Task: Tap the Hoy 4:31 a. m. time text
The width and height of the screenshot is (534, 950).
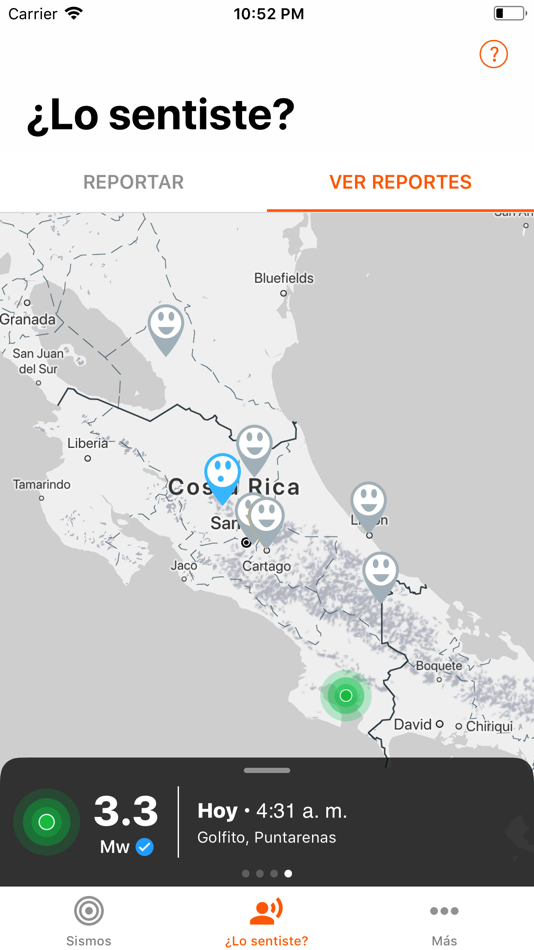Action: pyautogui.click(x=272, y=811)
